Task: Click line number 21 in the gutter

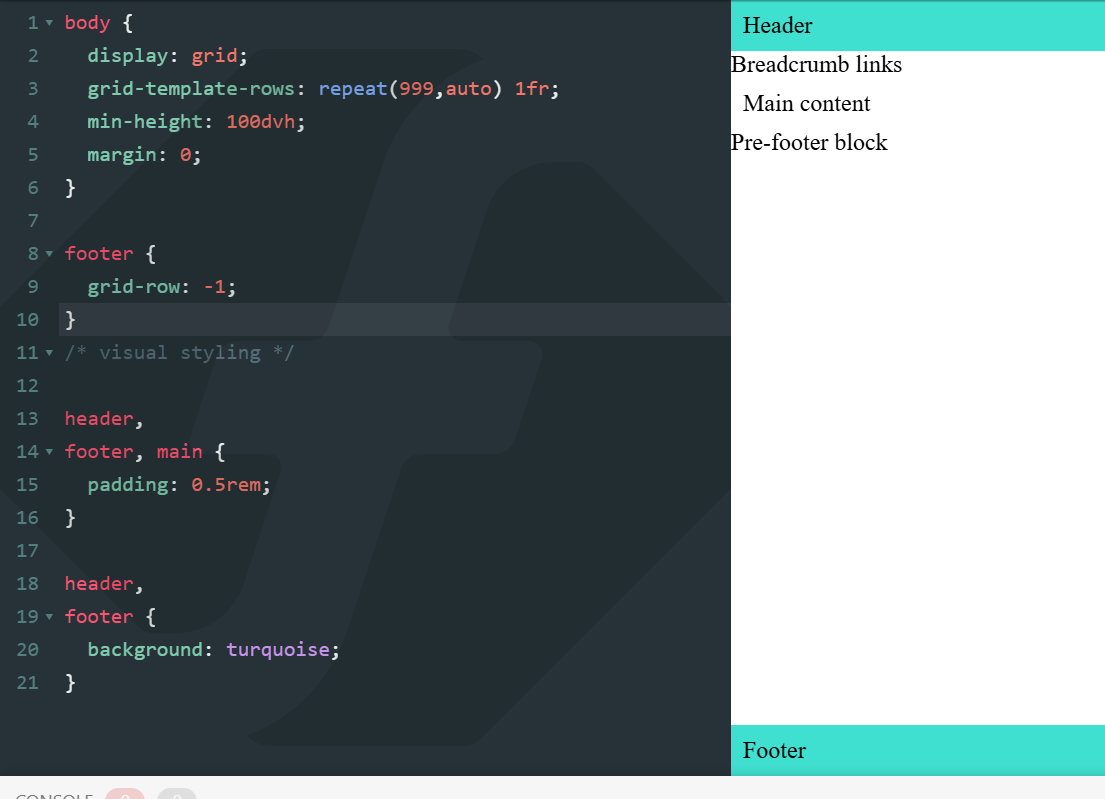Action: [27, 683]
